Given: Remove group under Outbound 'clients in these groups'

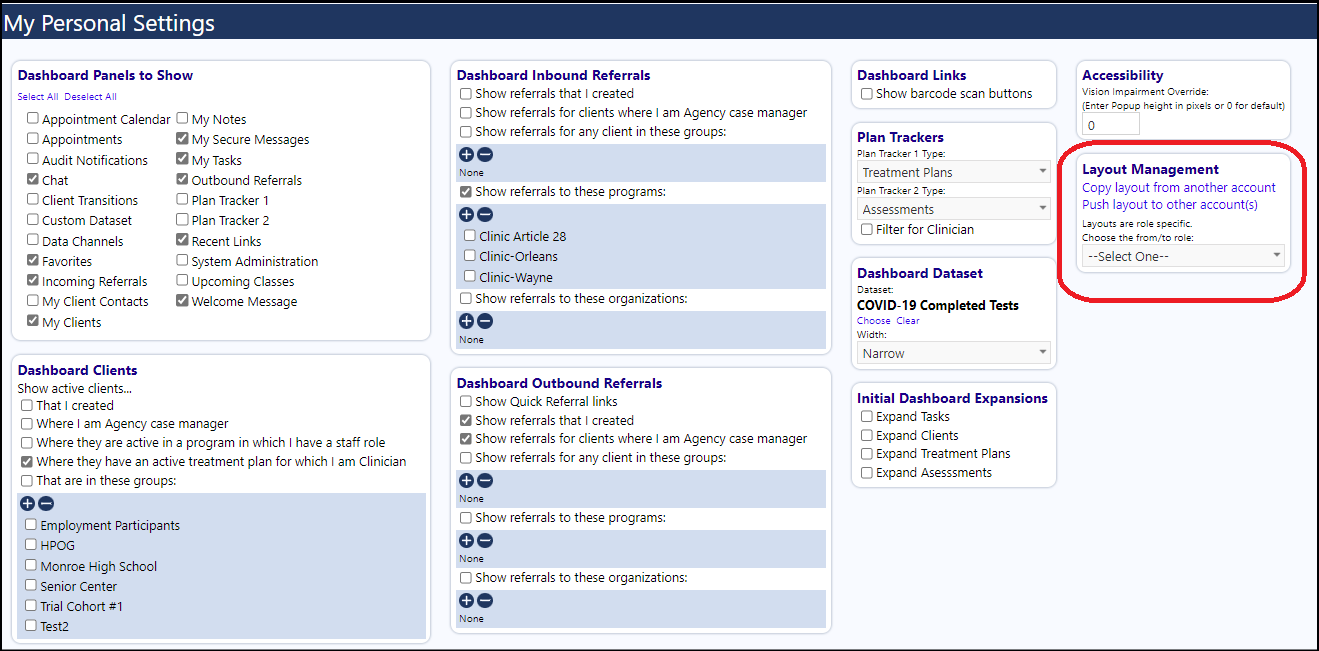Looking at the screenshot, I should 484,481.
